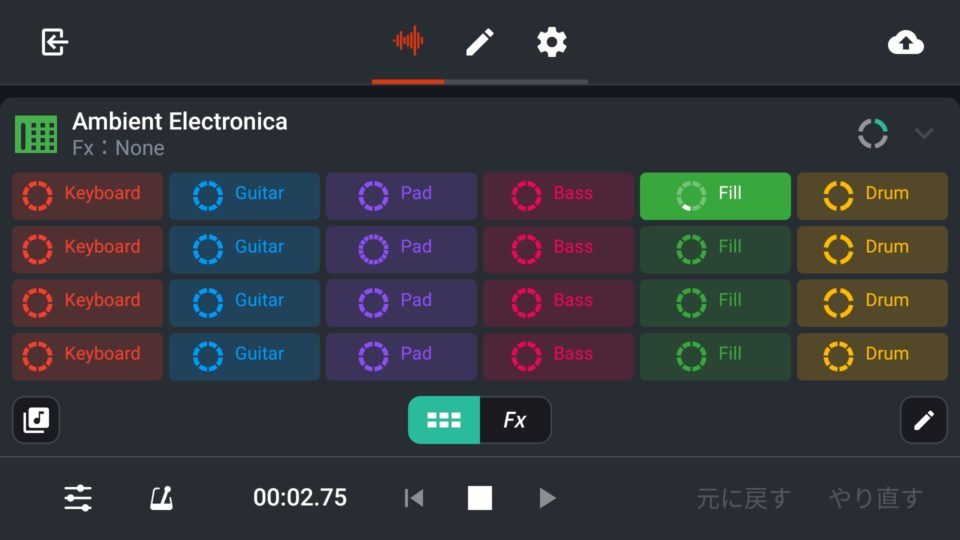Trigger the third-row Bass pad
Screen dimensions: 960x540
click(x=558, y=303)
